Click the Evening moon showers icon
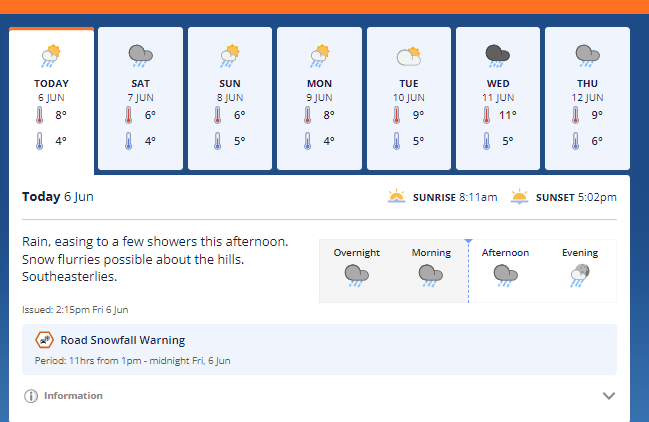The height and width of the screenshot is (422, 649). 580,276
